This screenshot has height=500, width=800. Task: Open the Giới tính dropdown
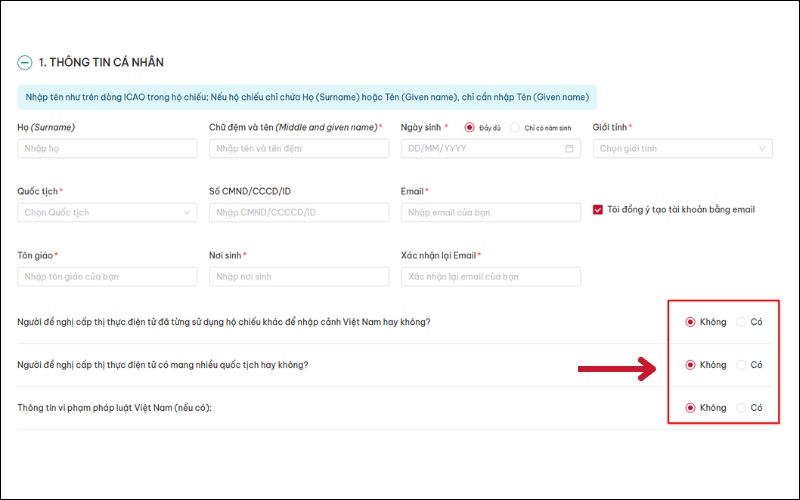click(682, 148)
